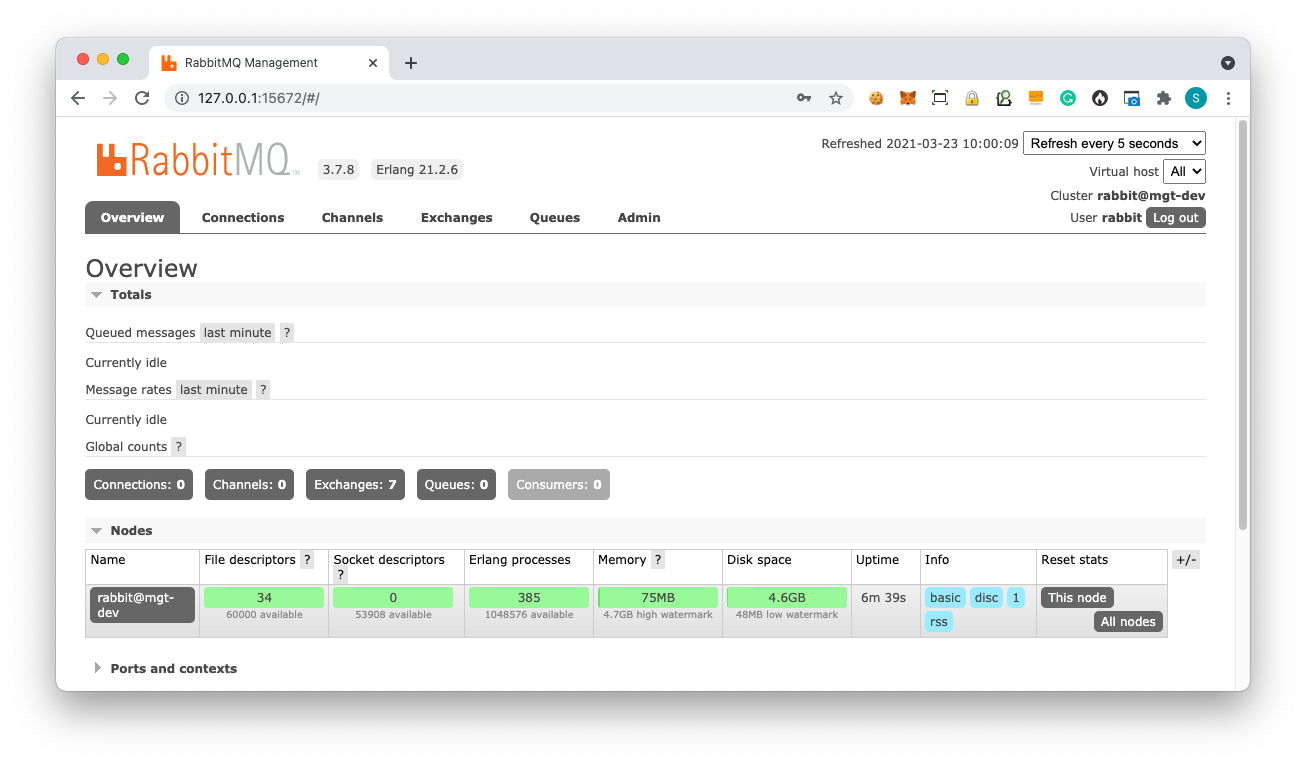Click the Disk space 4.6GB bar
The width and height of the screenshot is (1306, 765).
787,598
